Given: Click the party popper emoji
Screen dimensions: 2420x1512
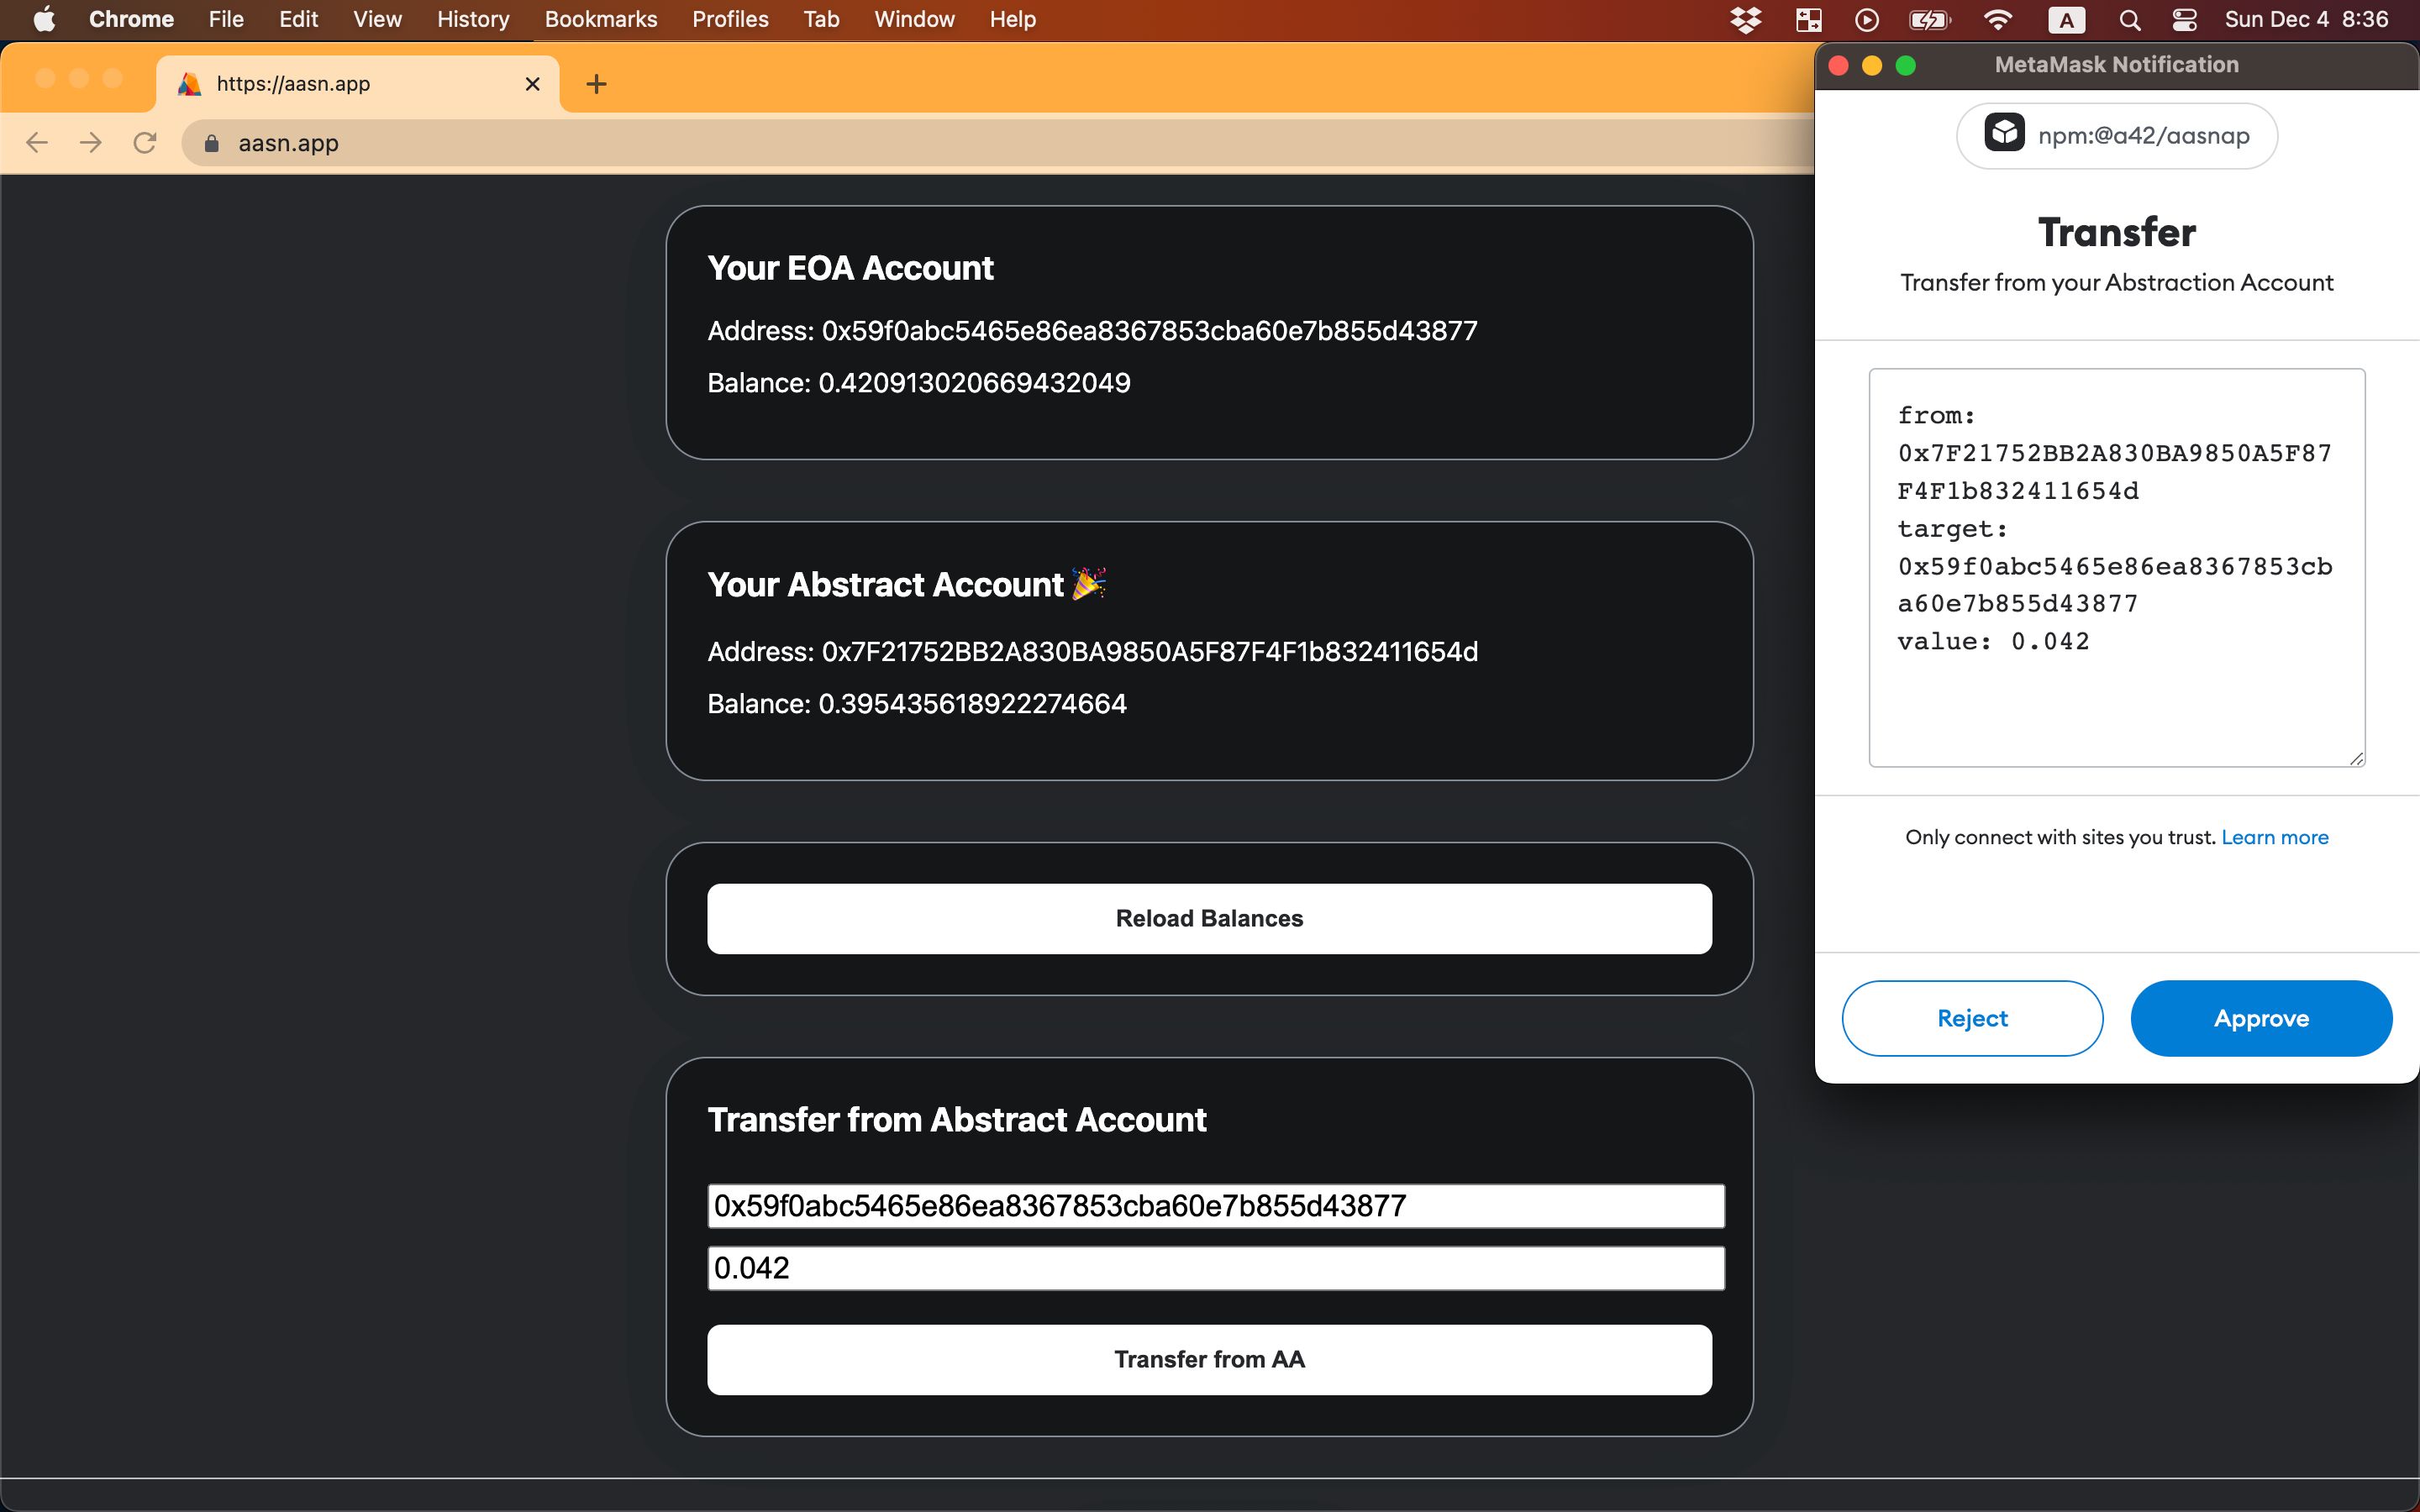Looking at the screenshot, I should click(1089, 583).
